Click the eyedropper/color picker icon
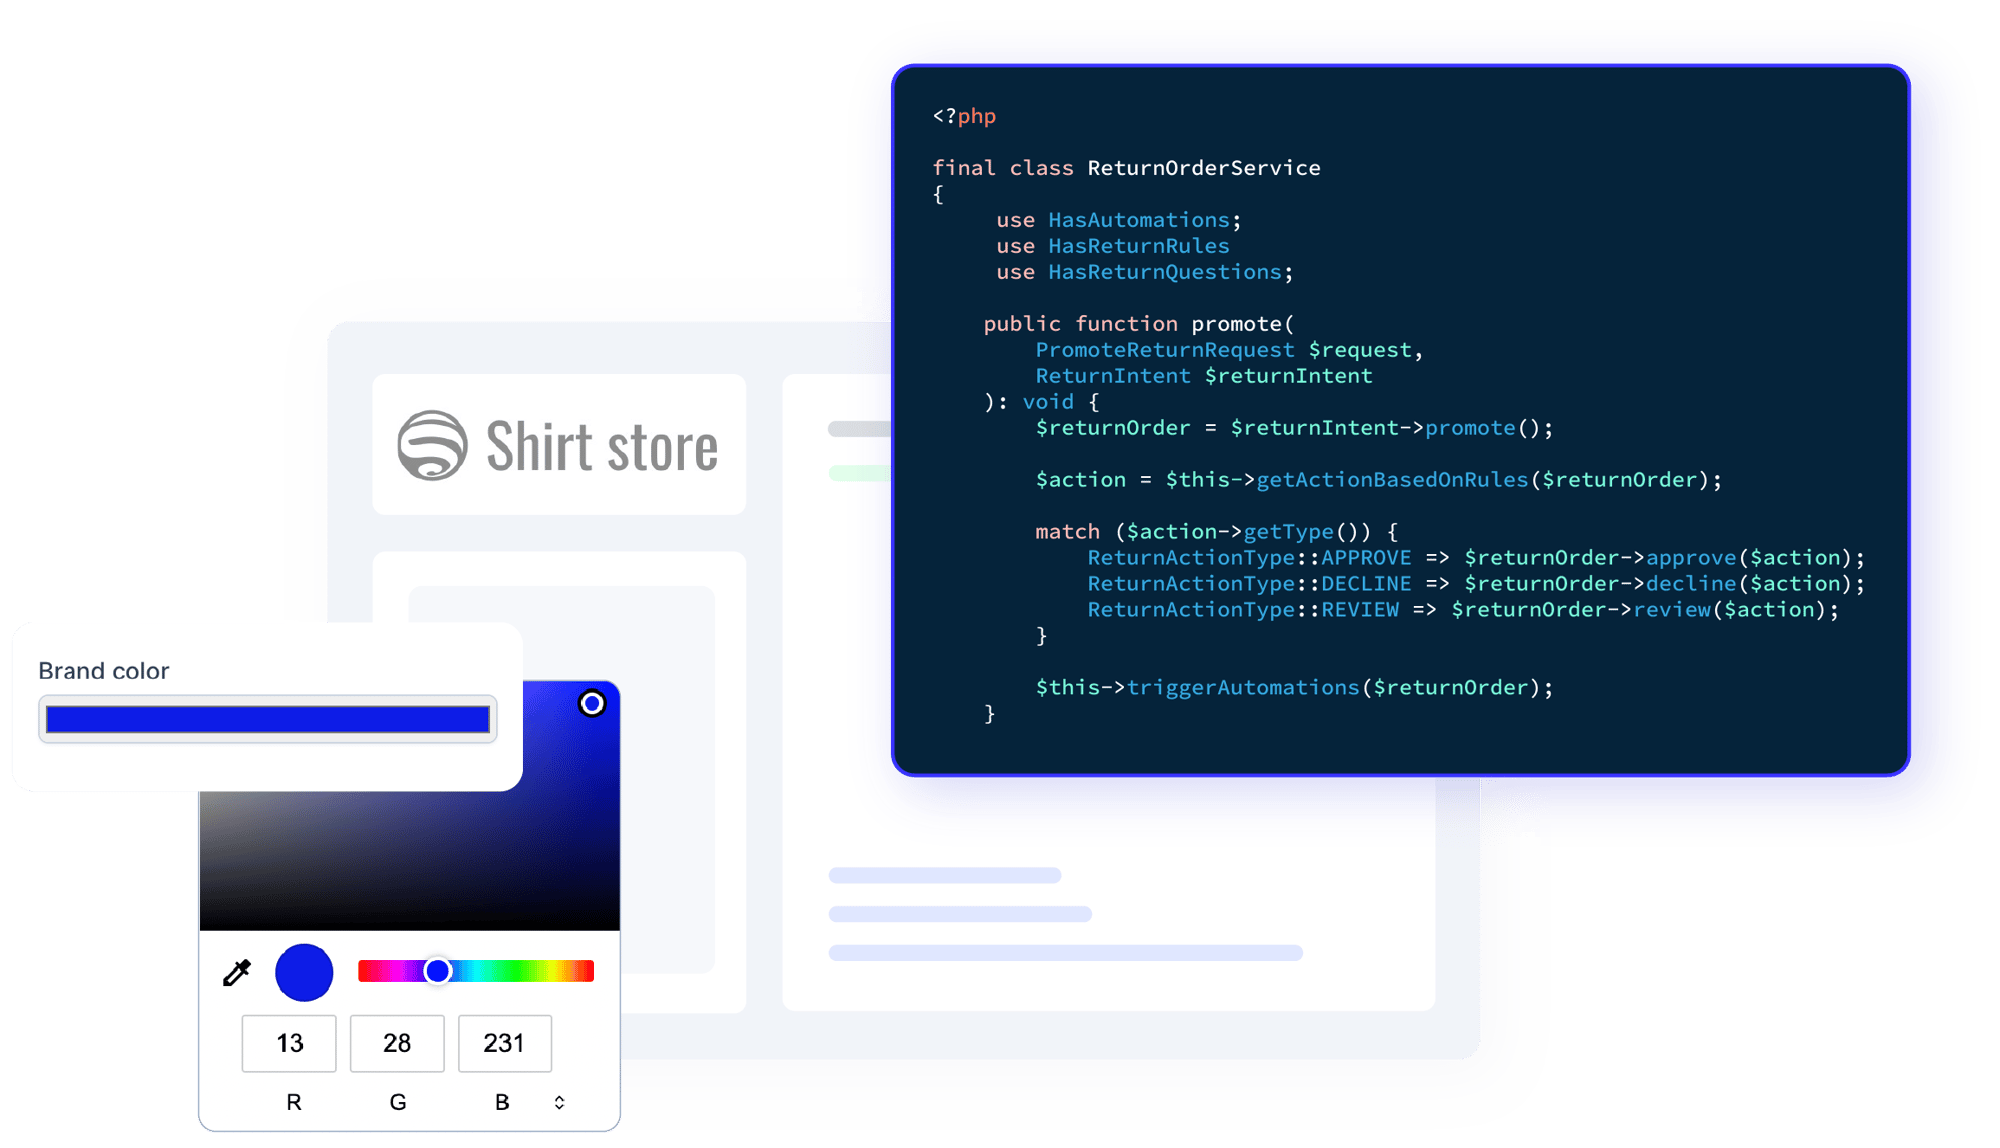This screenshot has width=2000, height=1148. tap(234, 972)
